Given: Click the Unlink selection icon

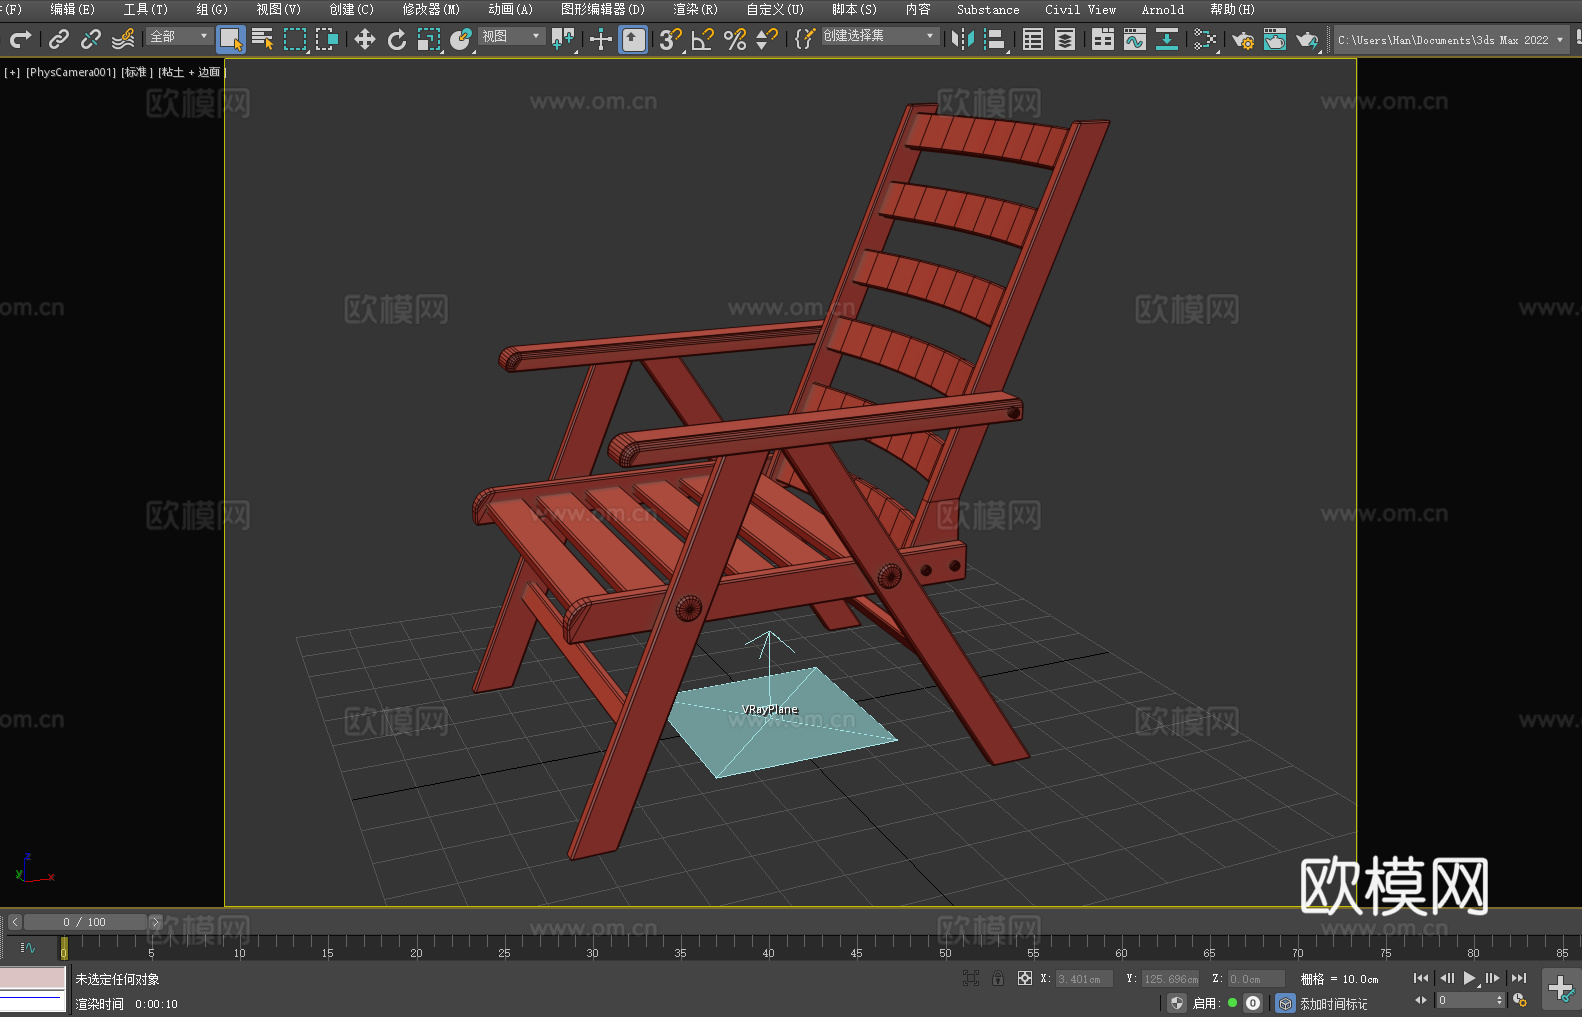Looking at the screenshot, I should point(91,39).
